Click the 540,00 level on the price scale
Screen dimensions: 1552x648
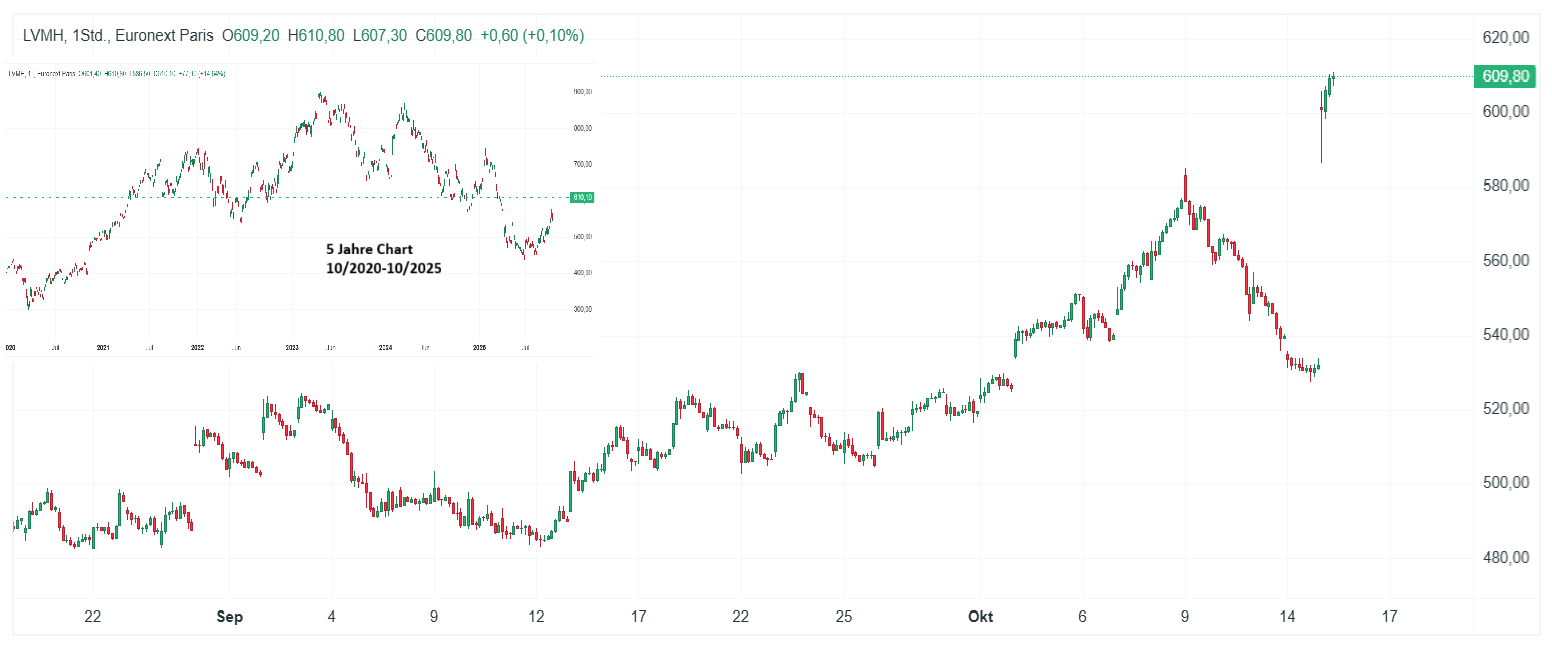pyautogui.click(x=1506, y=334)
